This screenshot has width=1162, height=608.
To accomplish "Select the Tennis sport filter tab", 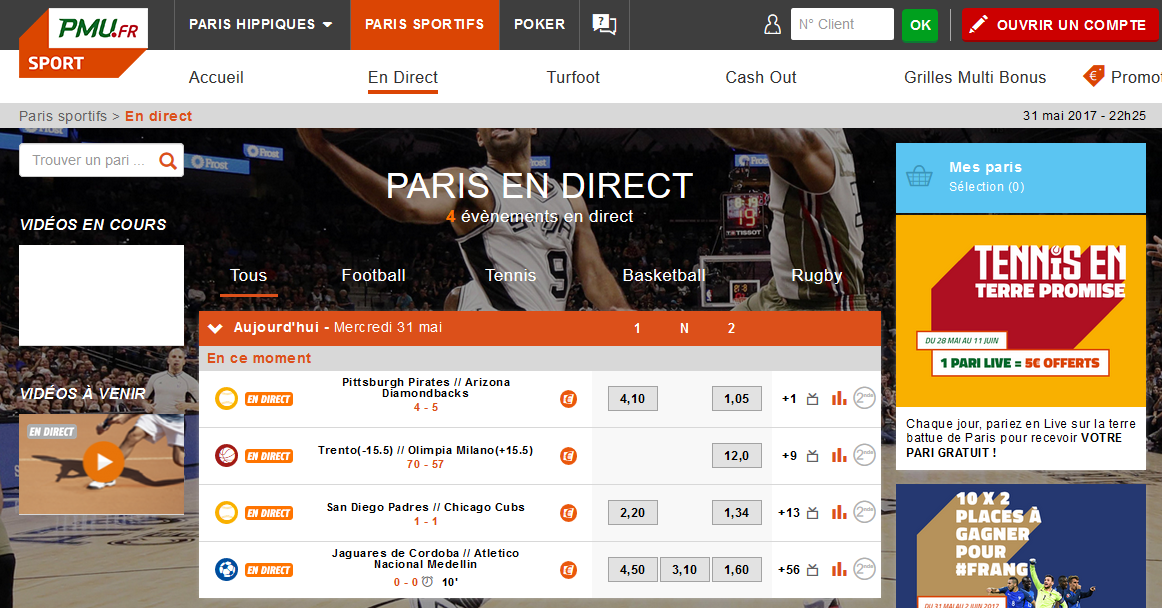I will (x=511, y=276).
